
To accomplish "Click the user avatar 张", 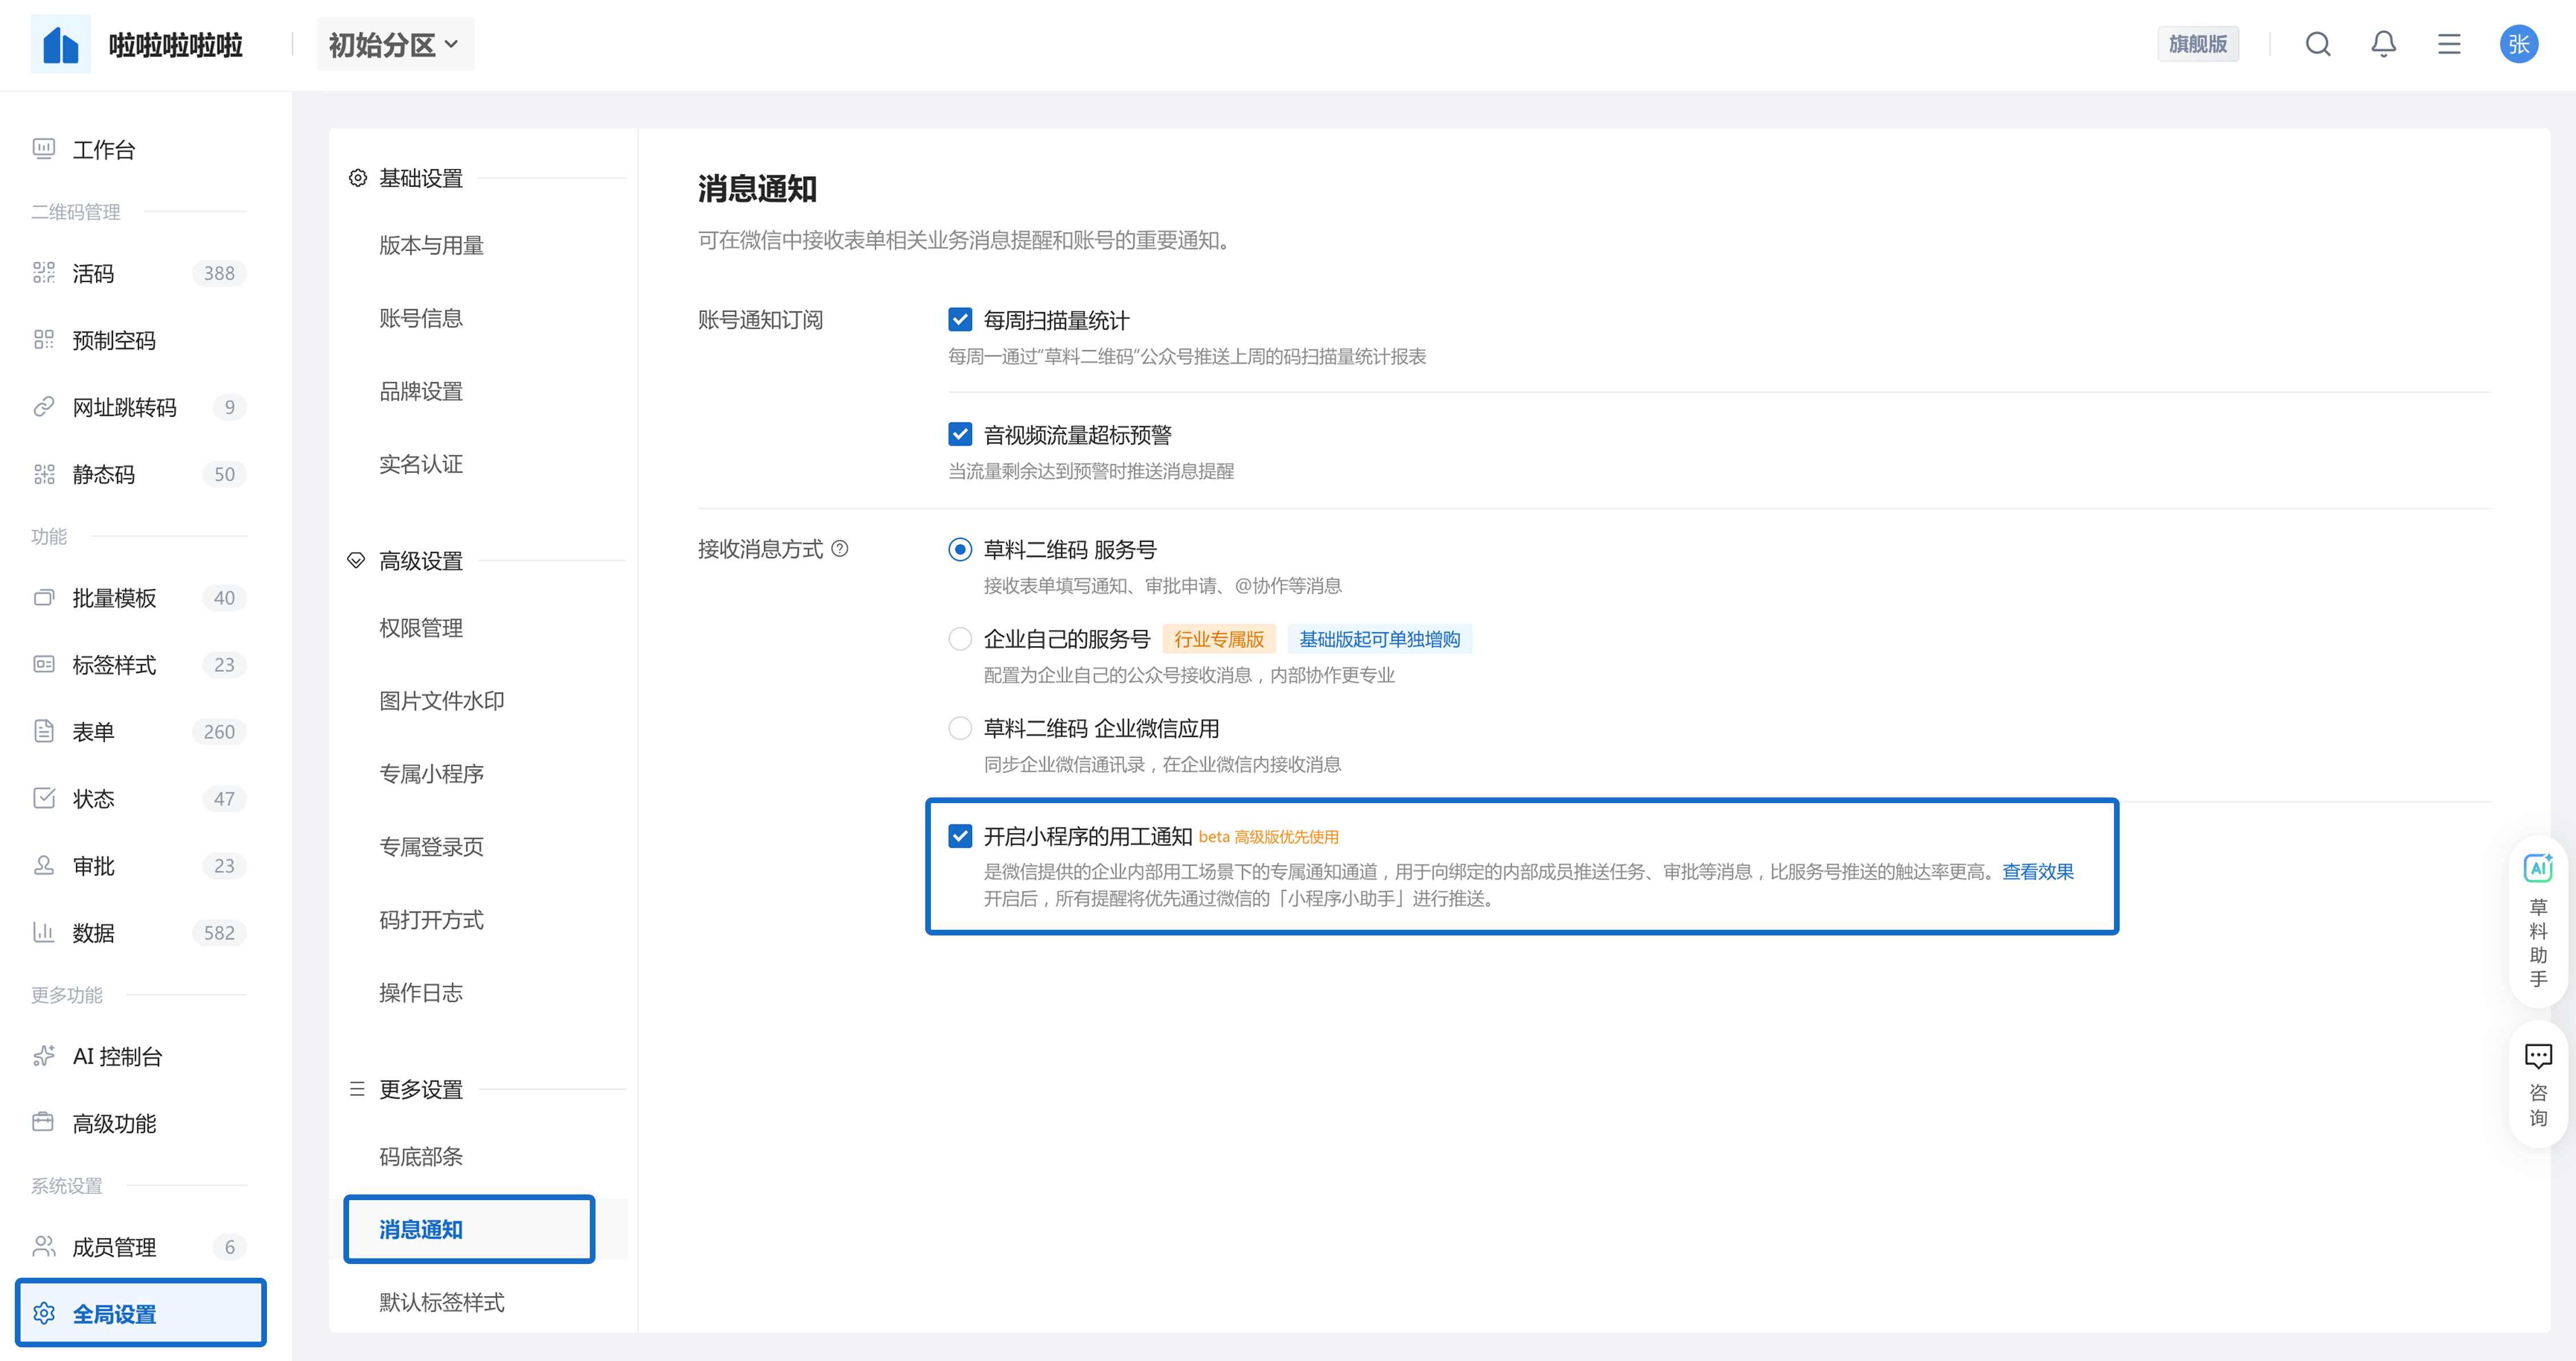I will pos(2518,44).
